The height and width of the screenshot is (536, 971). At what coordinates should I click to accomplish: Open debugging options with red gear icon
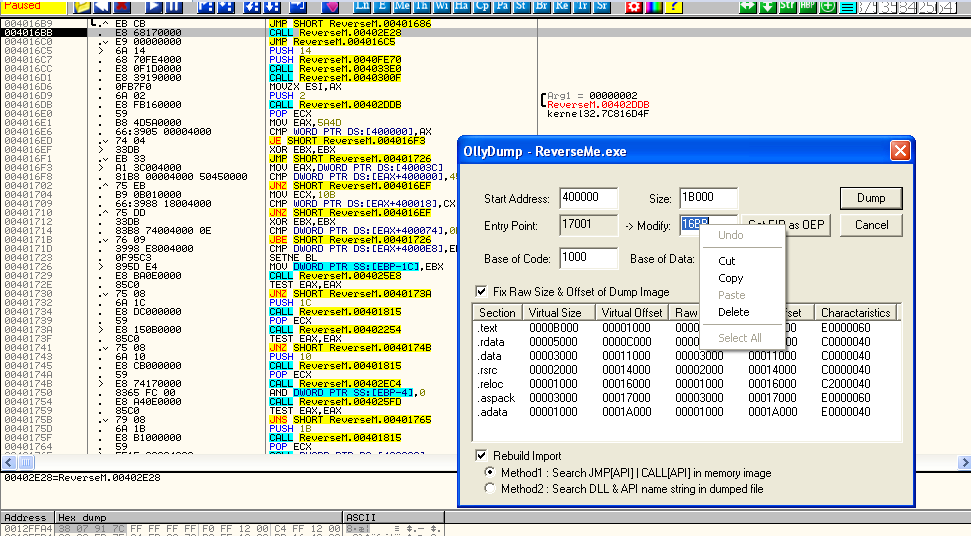pos(634,7)
